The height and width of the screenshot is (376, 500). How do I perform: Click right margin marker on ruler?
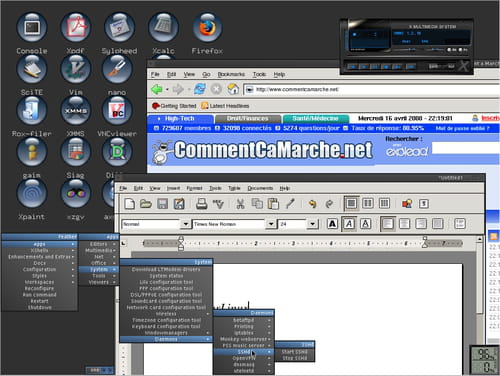[x=425, y=243]
